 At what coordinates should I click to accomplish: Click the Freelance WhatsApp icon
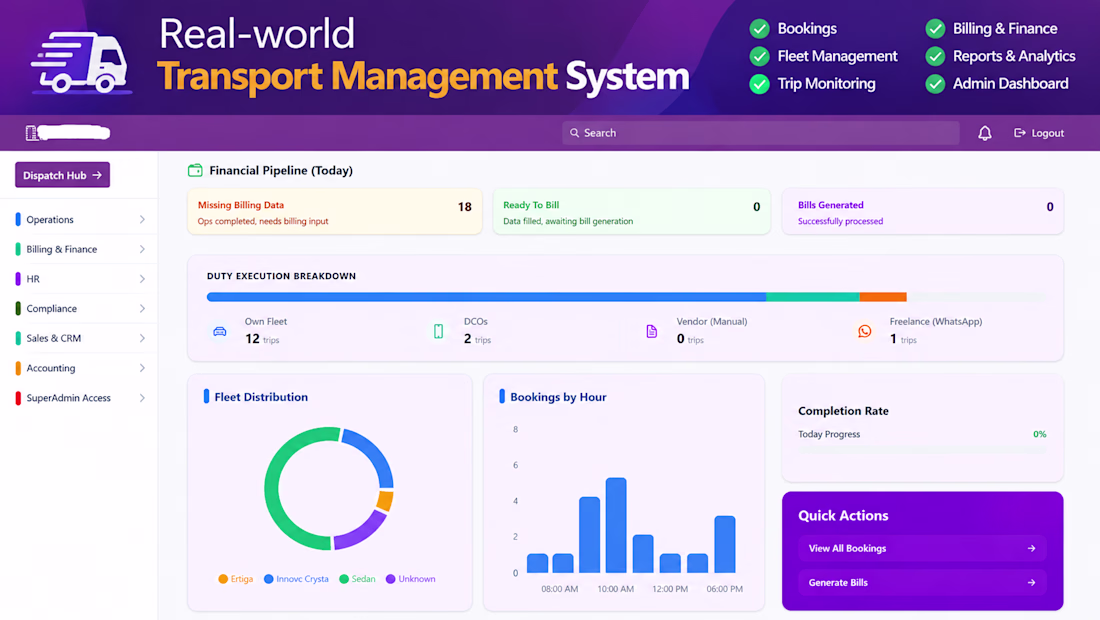point(865,331)
